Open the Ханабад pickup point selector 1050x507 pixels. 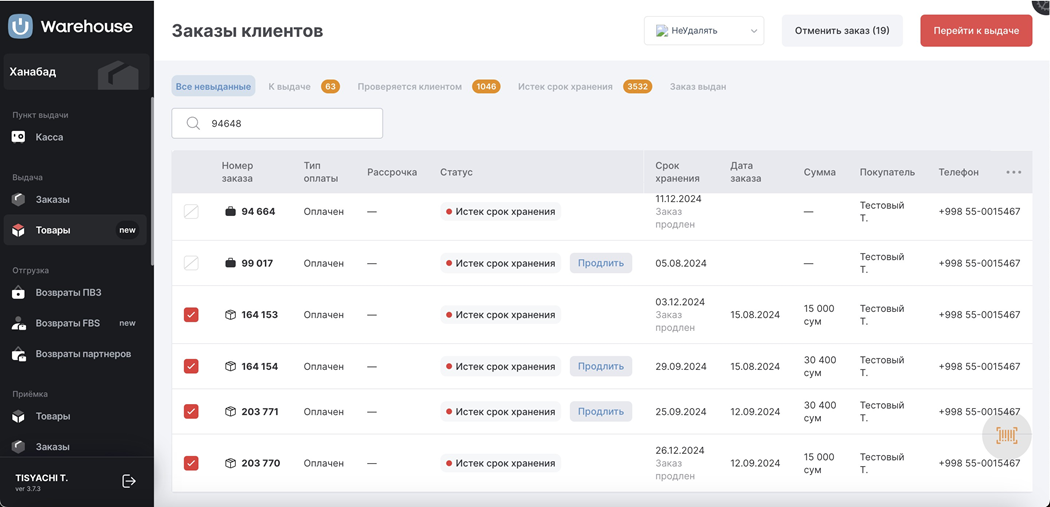75,72
